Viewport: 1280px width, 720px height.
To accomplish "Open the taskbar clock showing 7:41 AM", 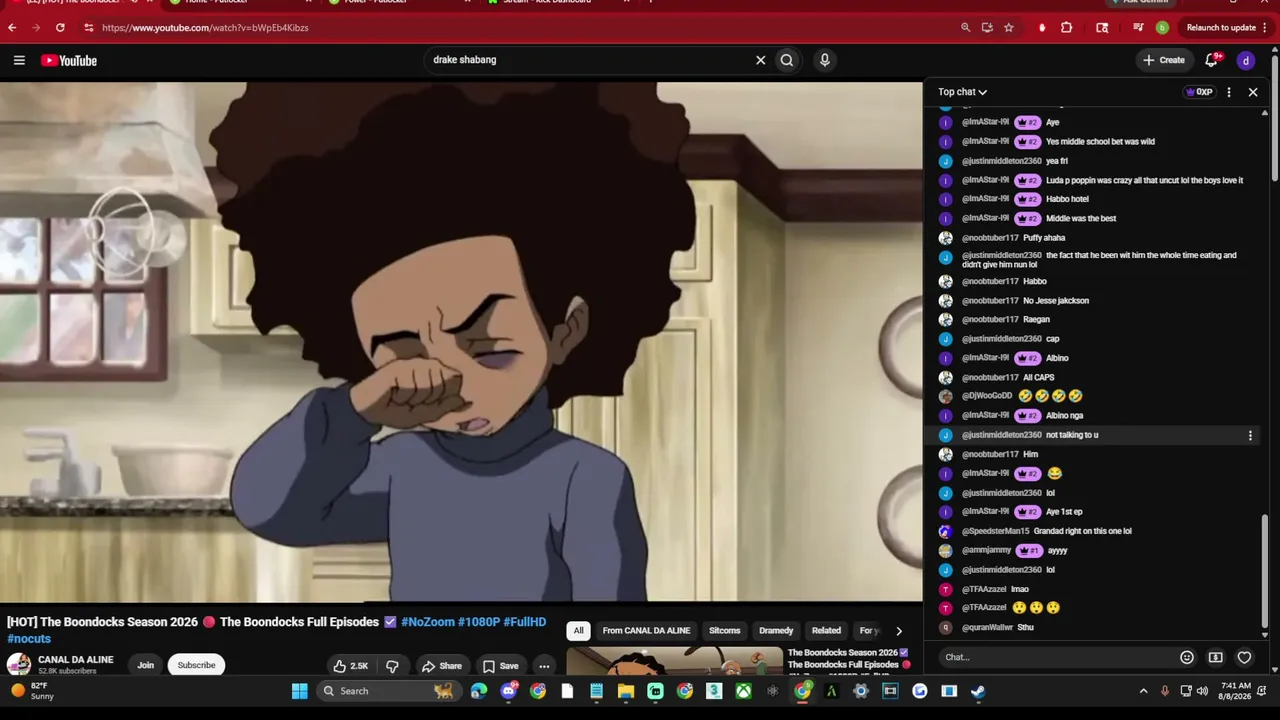I will pyautogui.click(x=1236, y=691).
